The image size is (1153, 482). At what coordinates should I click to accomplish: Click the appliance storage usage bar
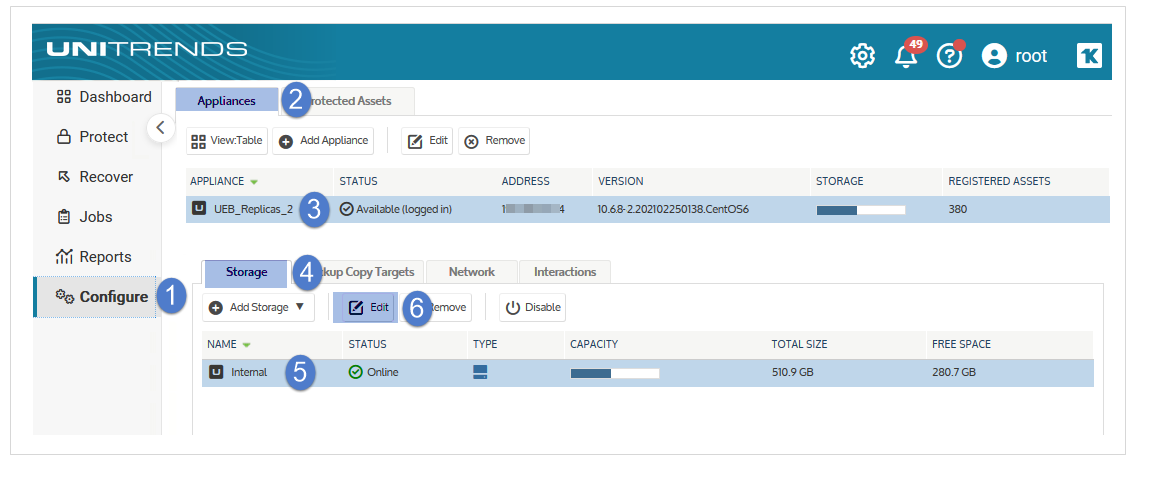pyautogui.click(x=860, y=210)
